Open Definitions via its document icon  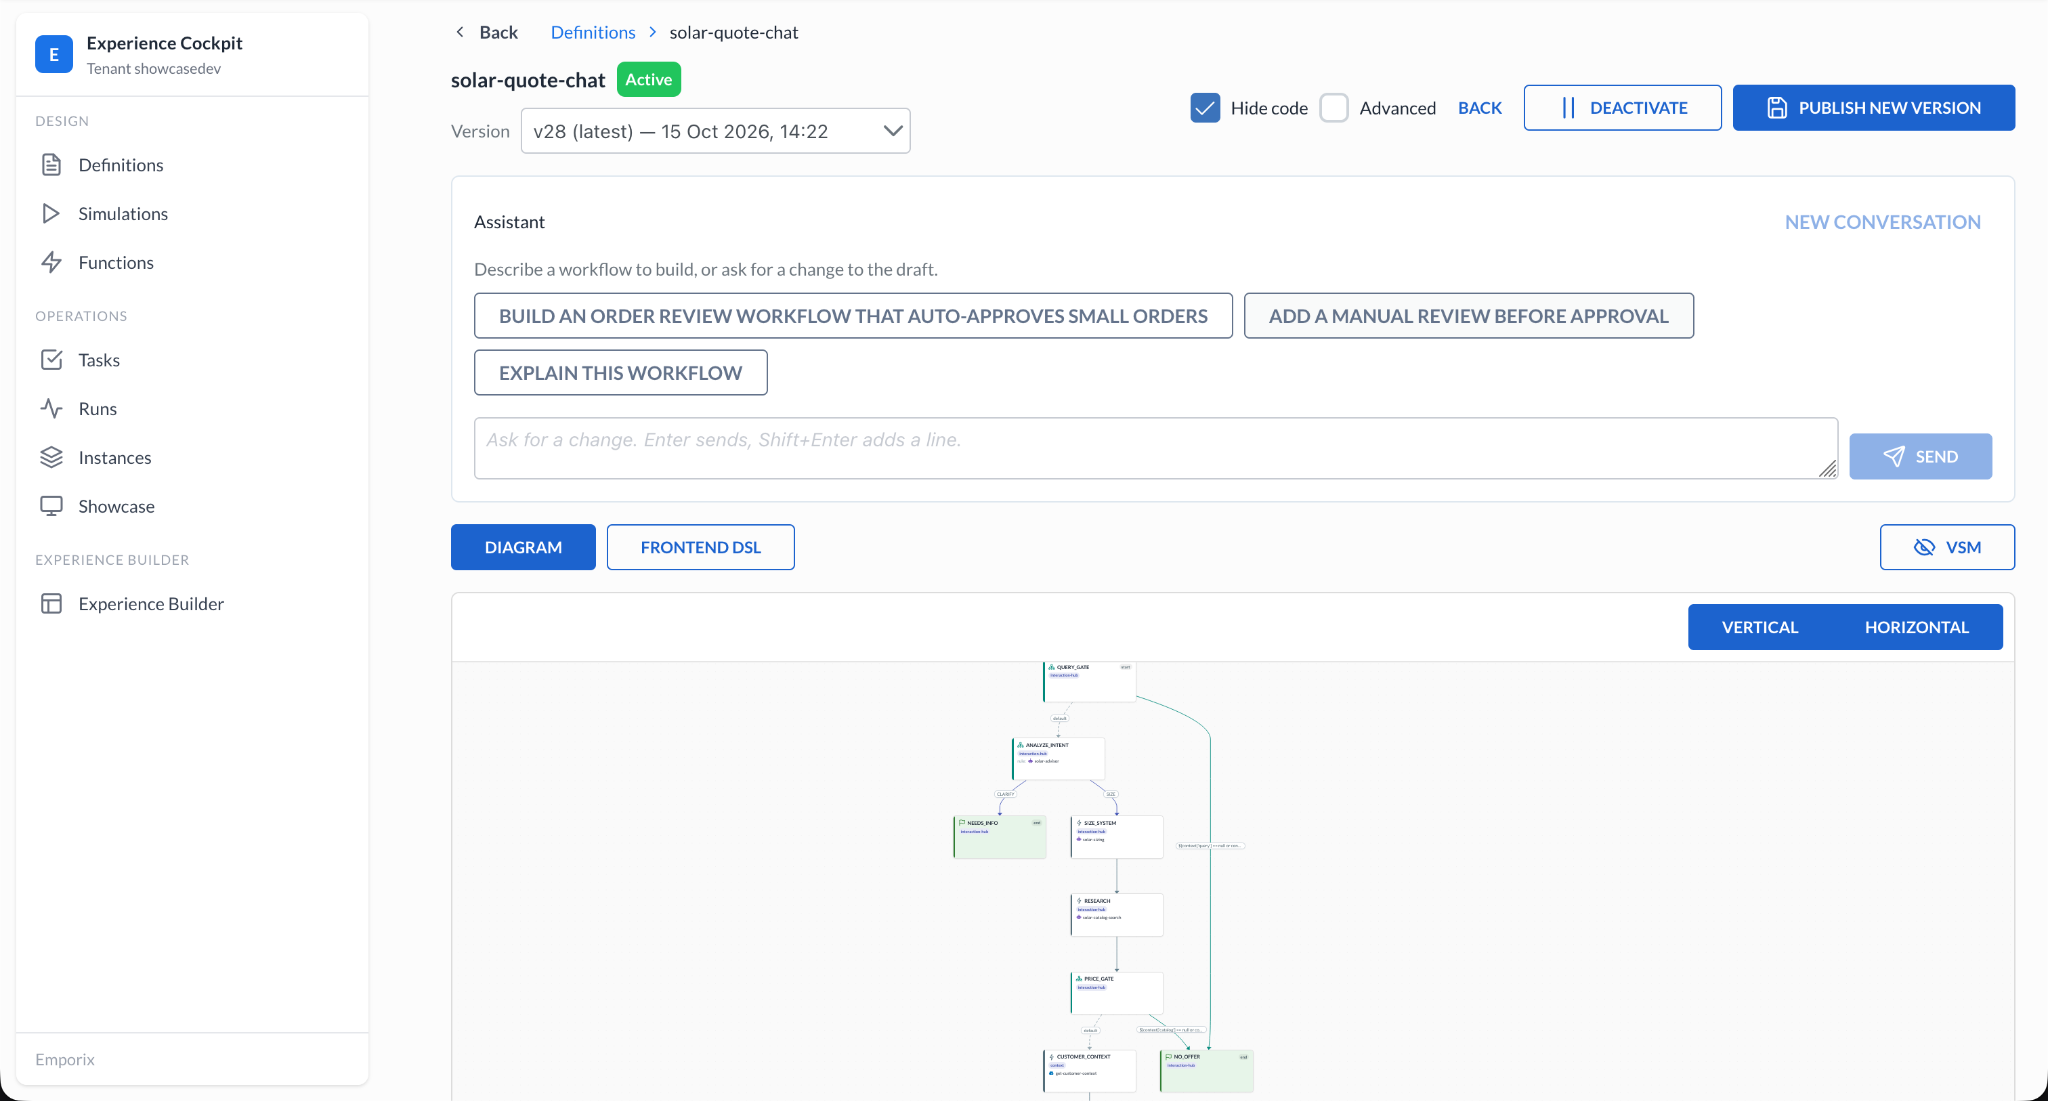(52, 165)
